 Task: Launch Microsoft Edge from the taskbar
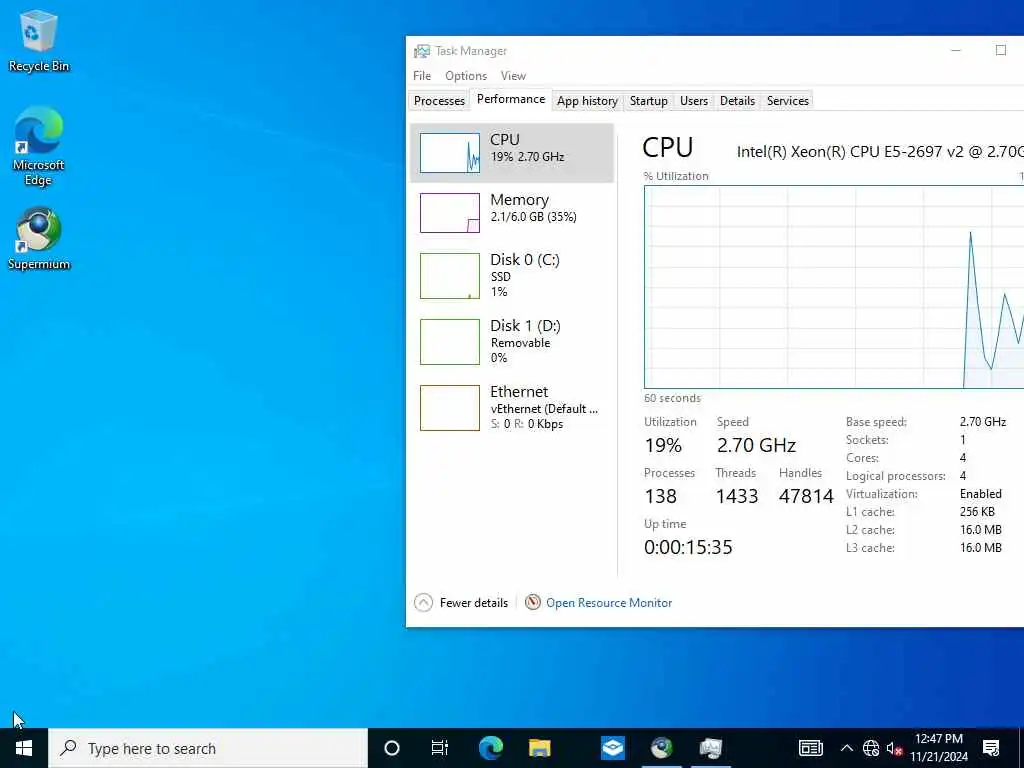pos(490,748)
